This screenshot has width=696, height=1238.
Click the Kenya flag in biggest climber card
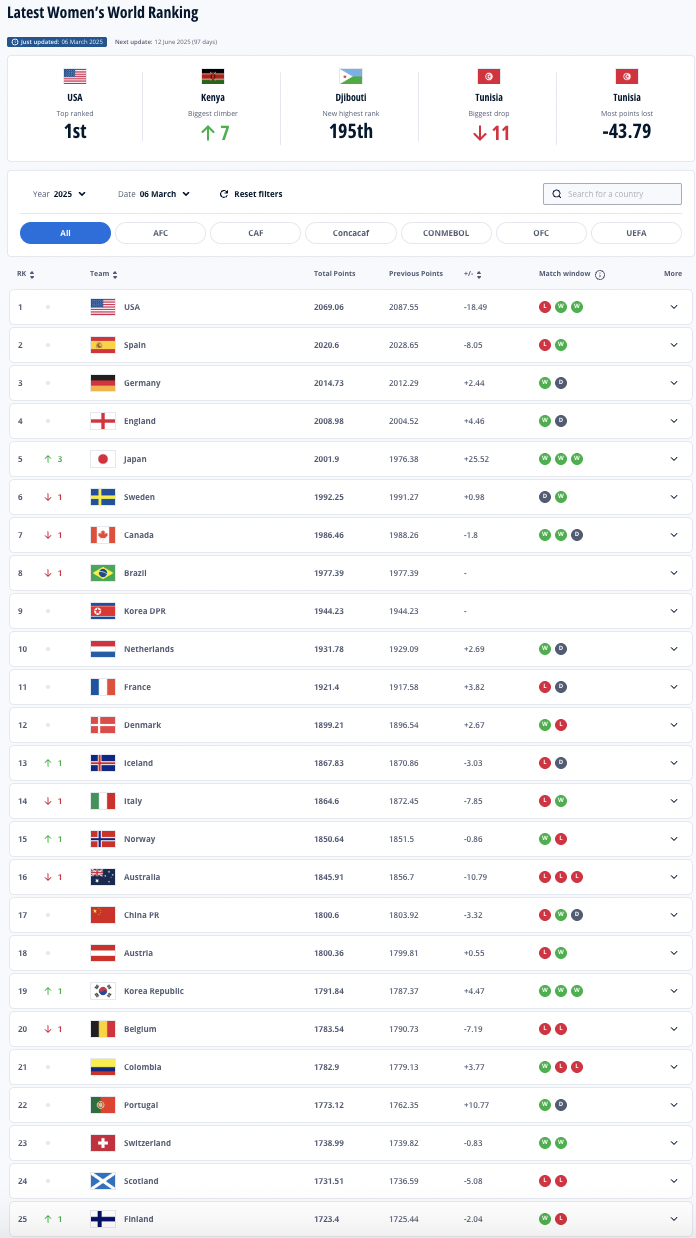tap(212, 77)
